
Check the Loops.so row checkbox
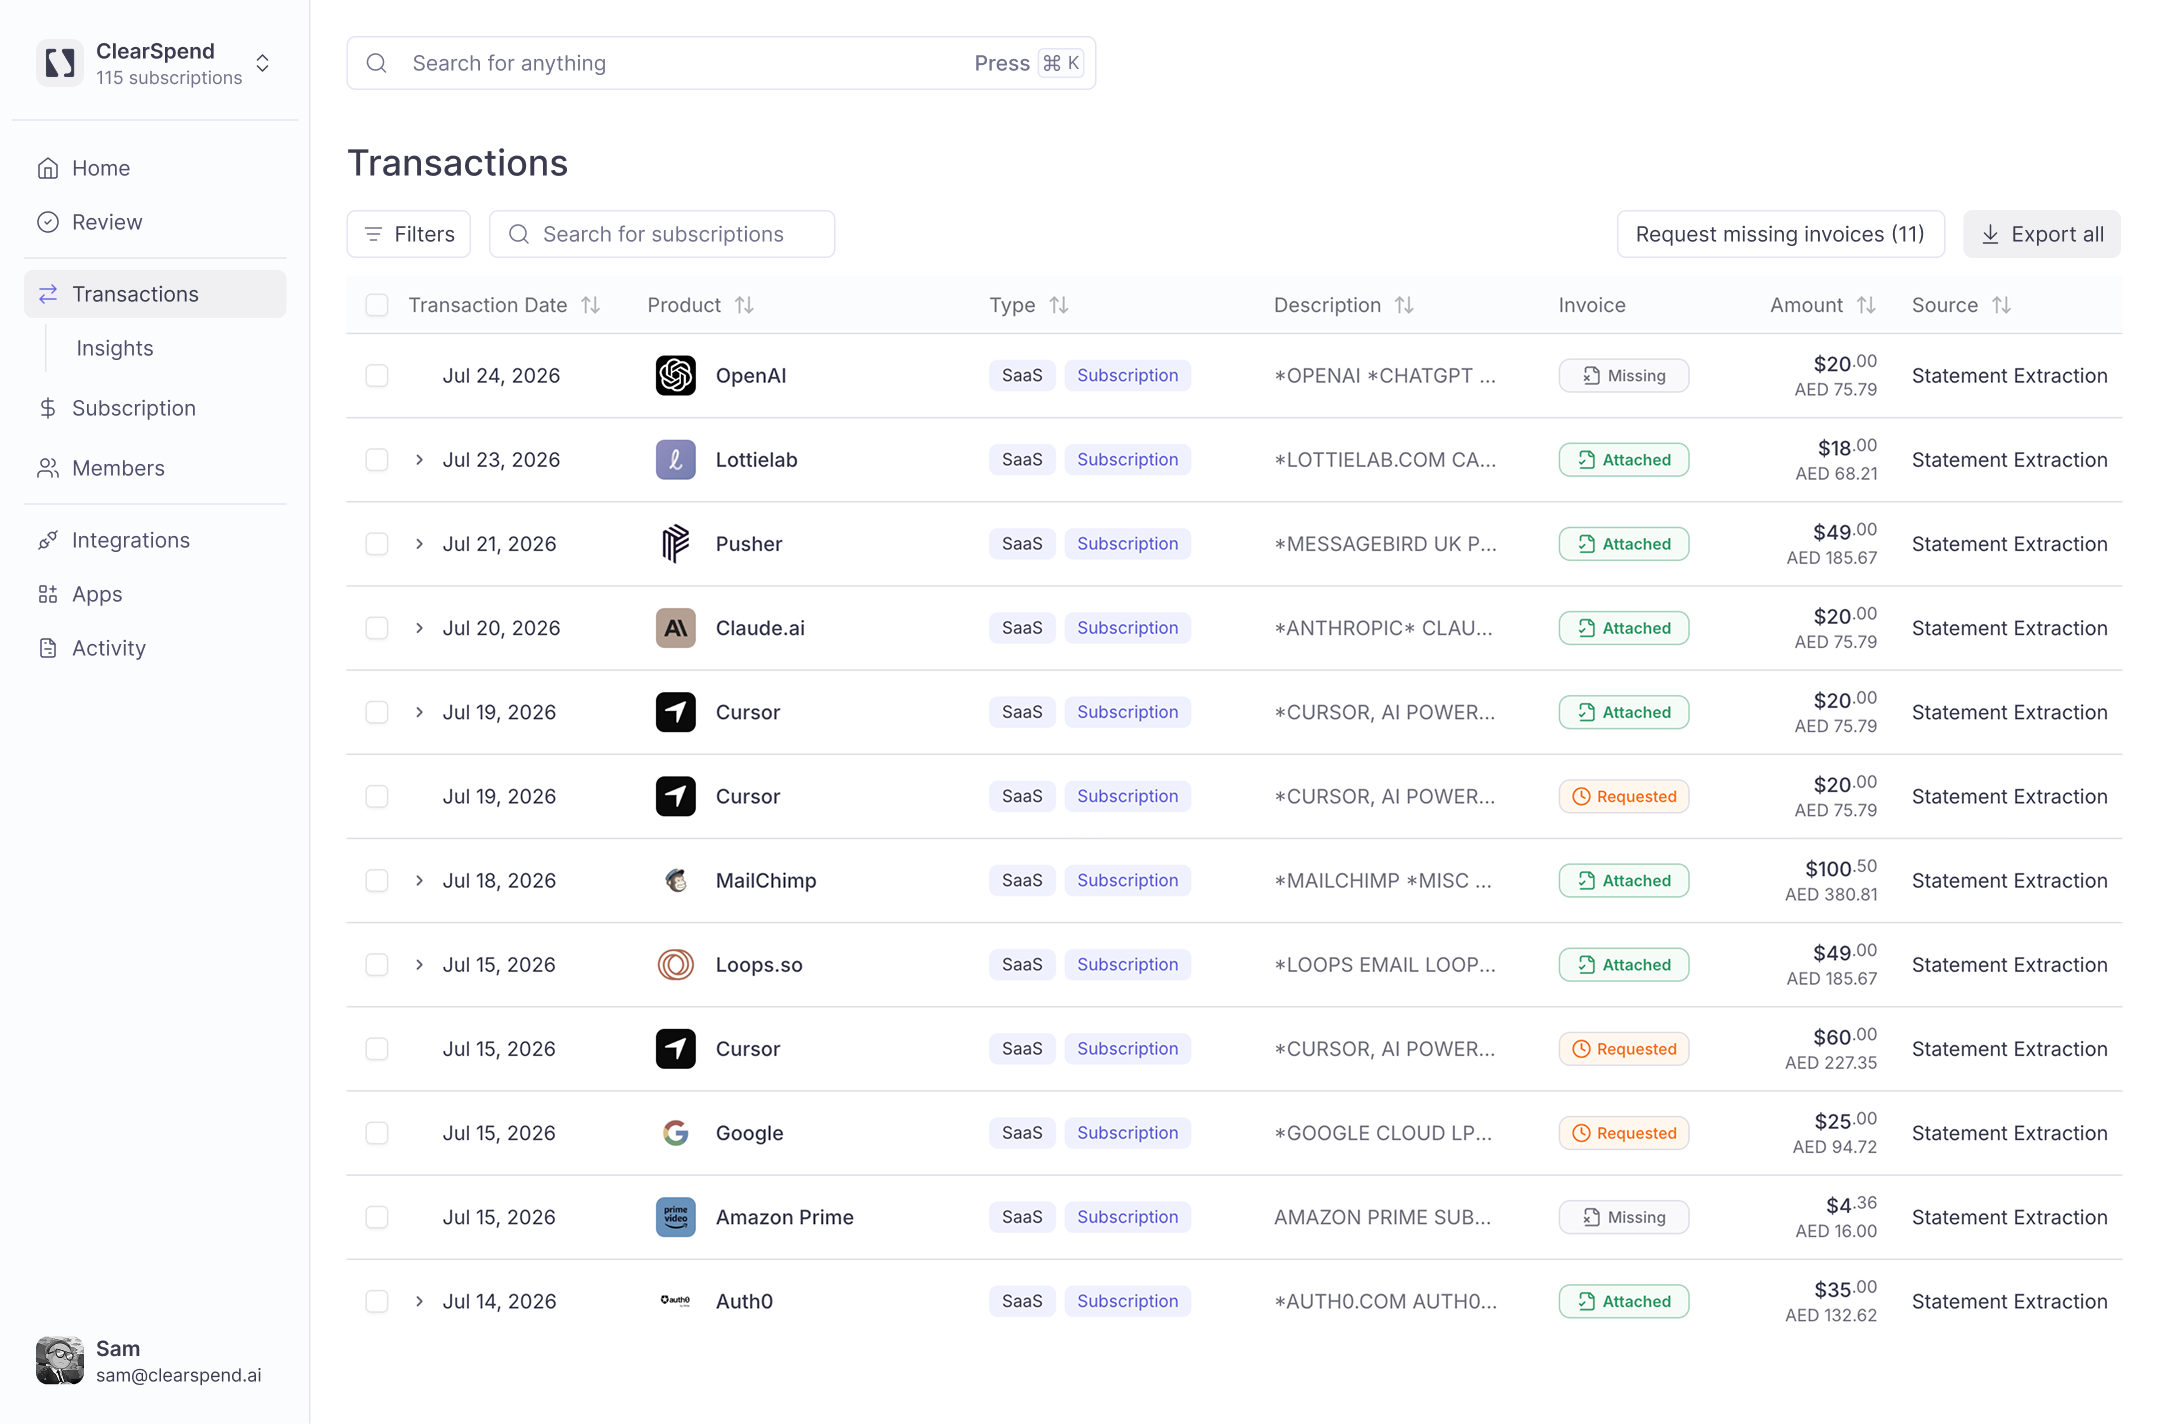click(377, 964)
